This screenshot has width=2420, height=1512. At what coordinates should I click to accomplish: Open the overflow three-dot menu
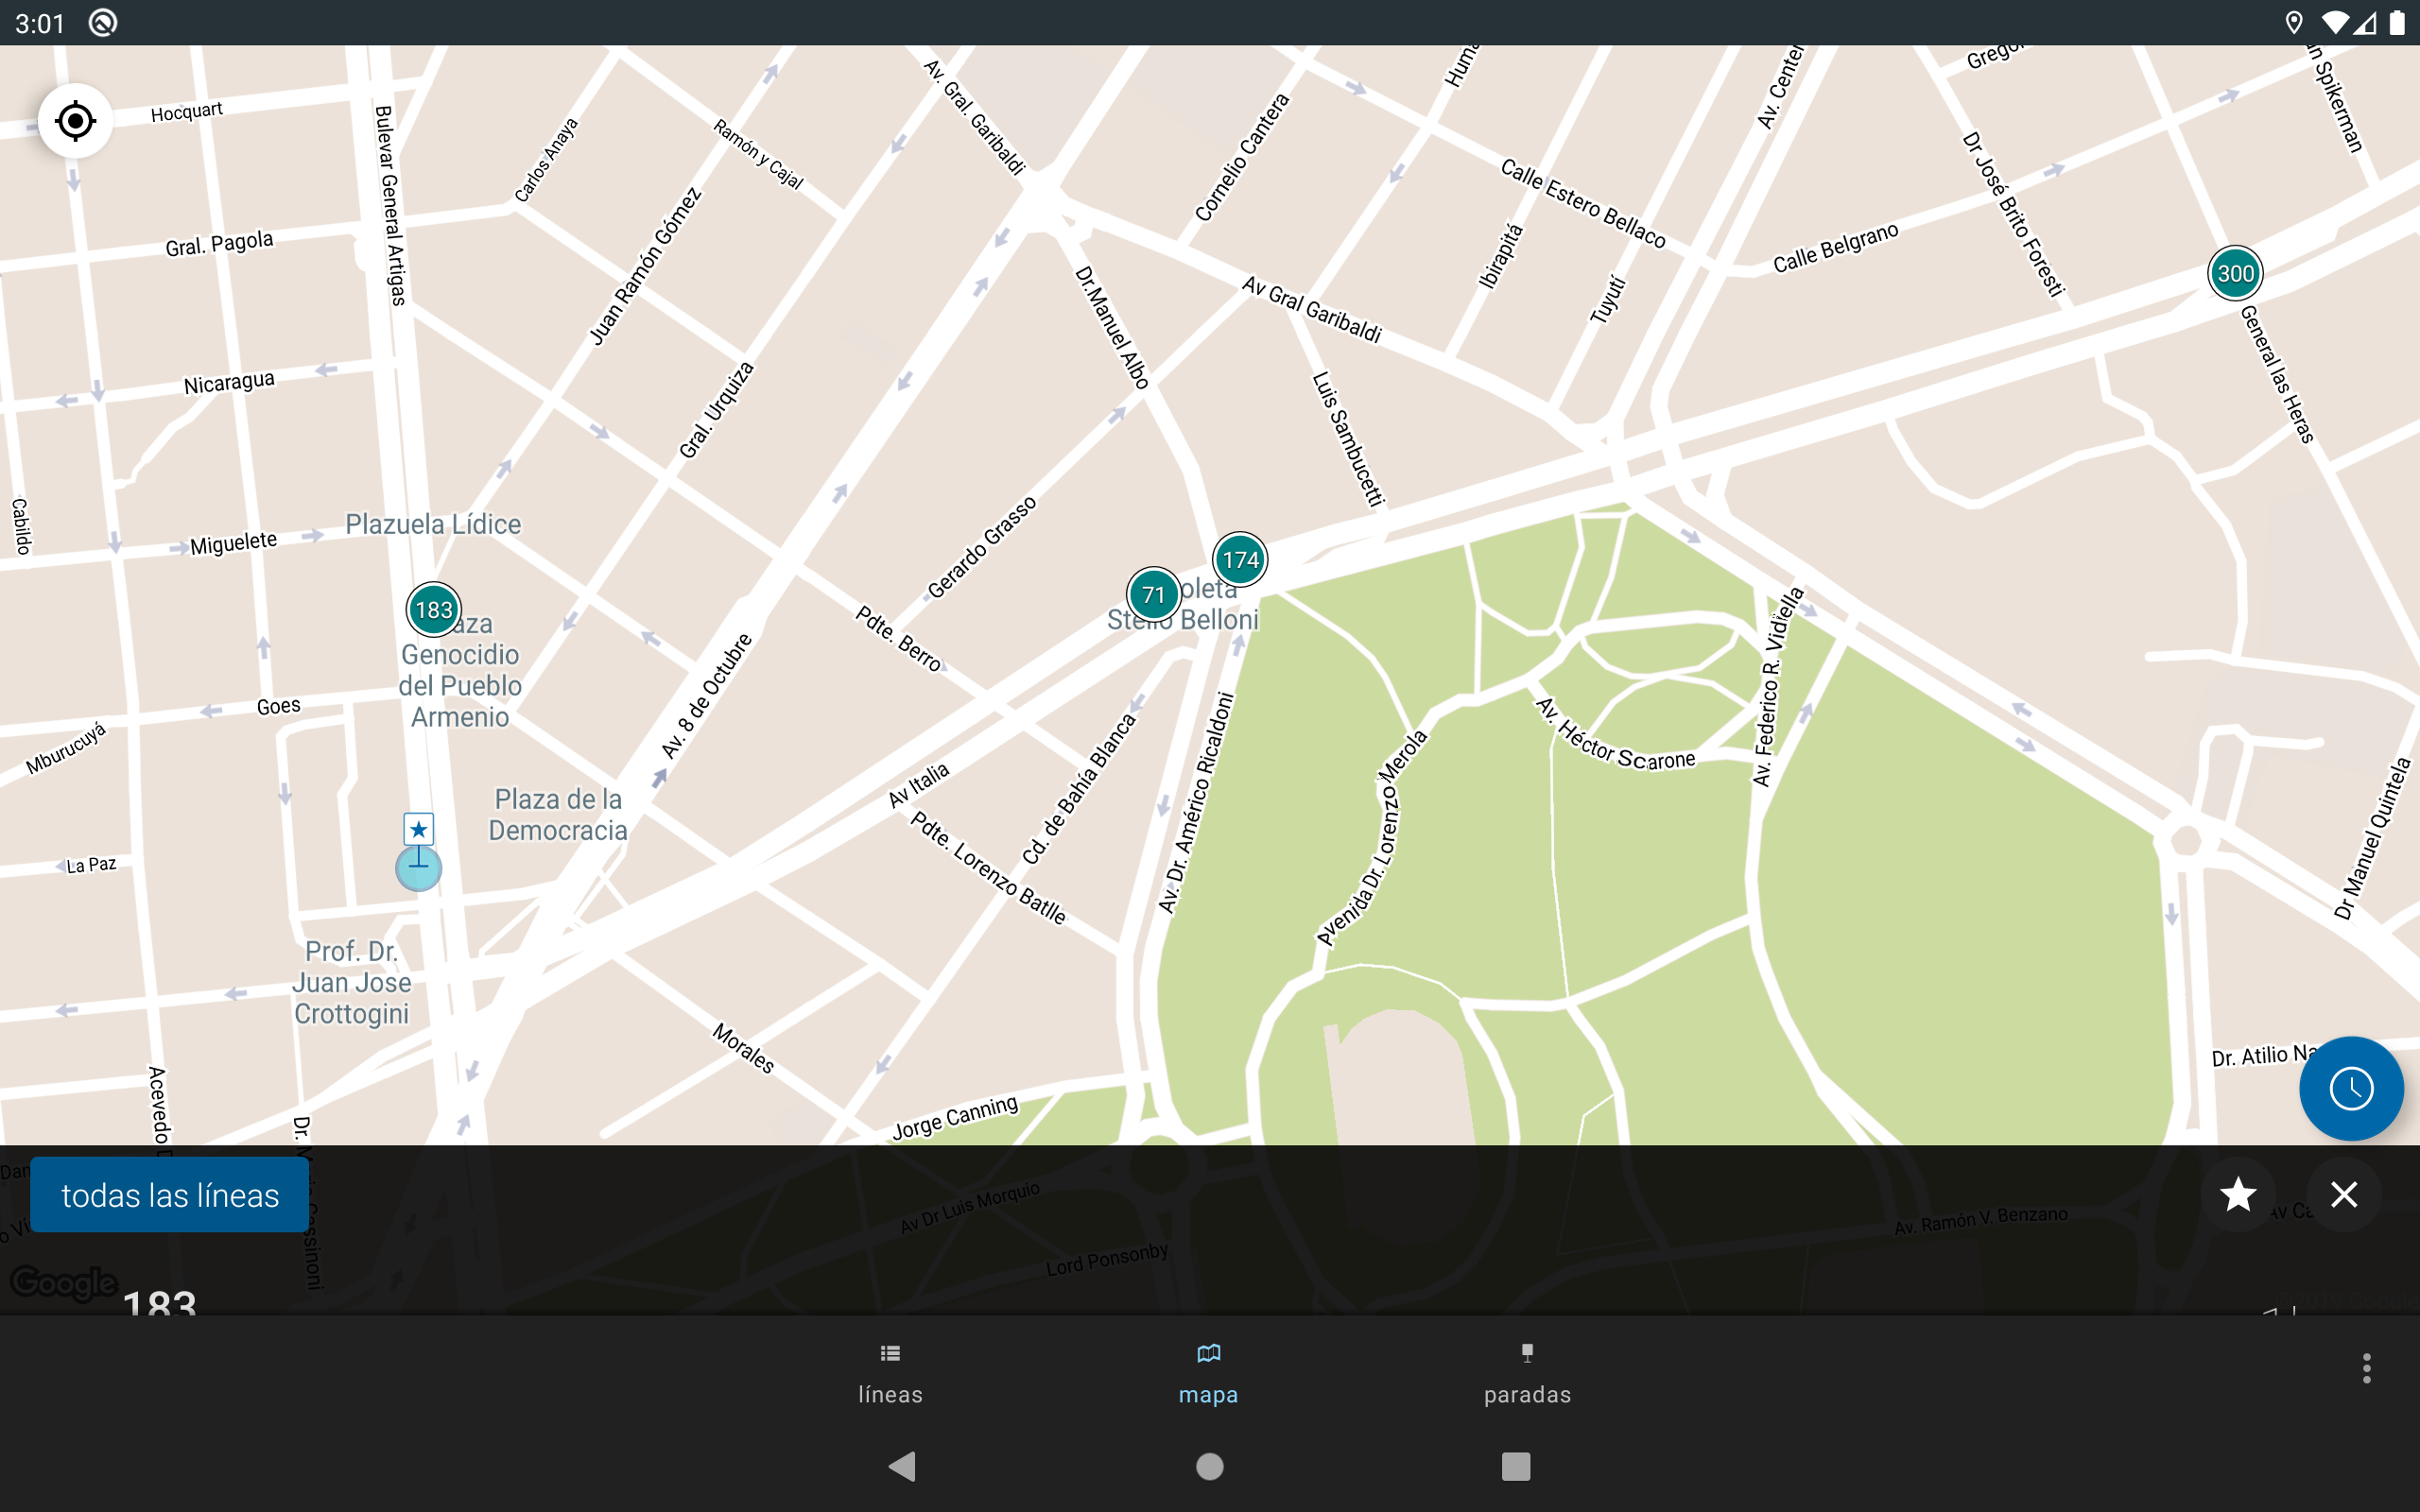[2366, 1368]
